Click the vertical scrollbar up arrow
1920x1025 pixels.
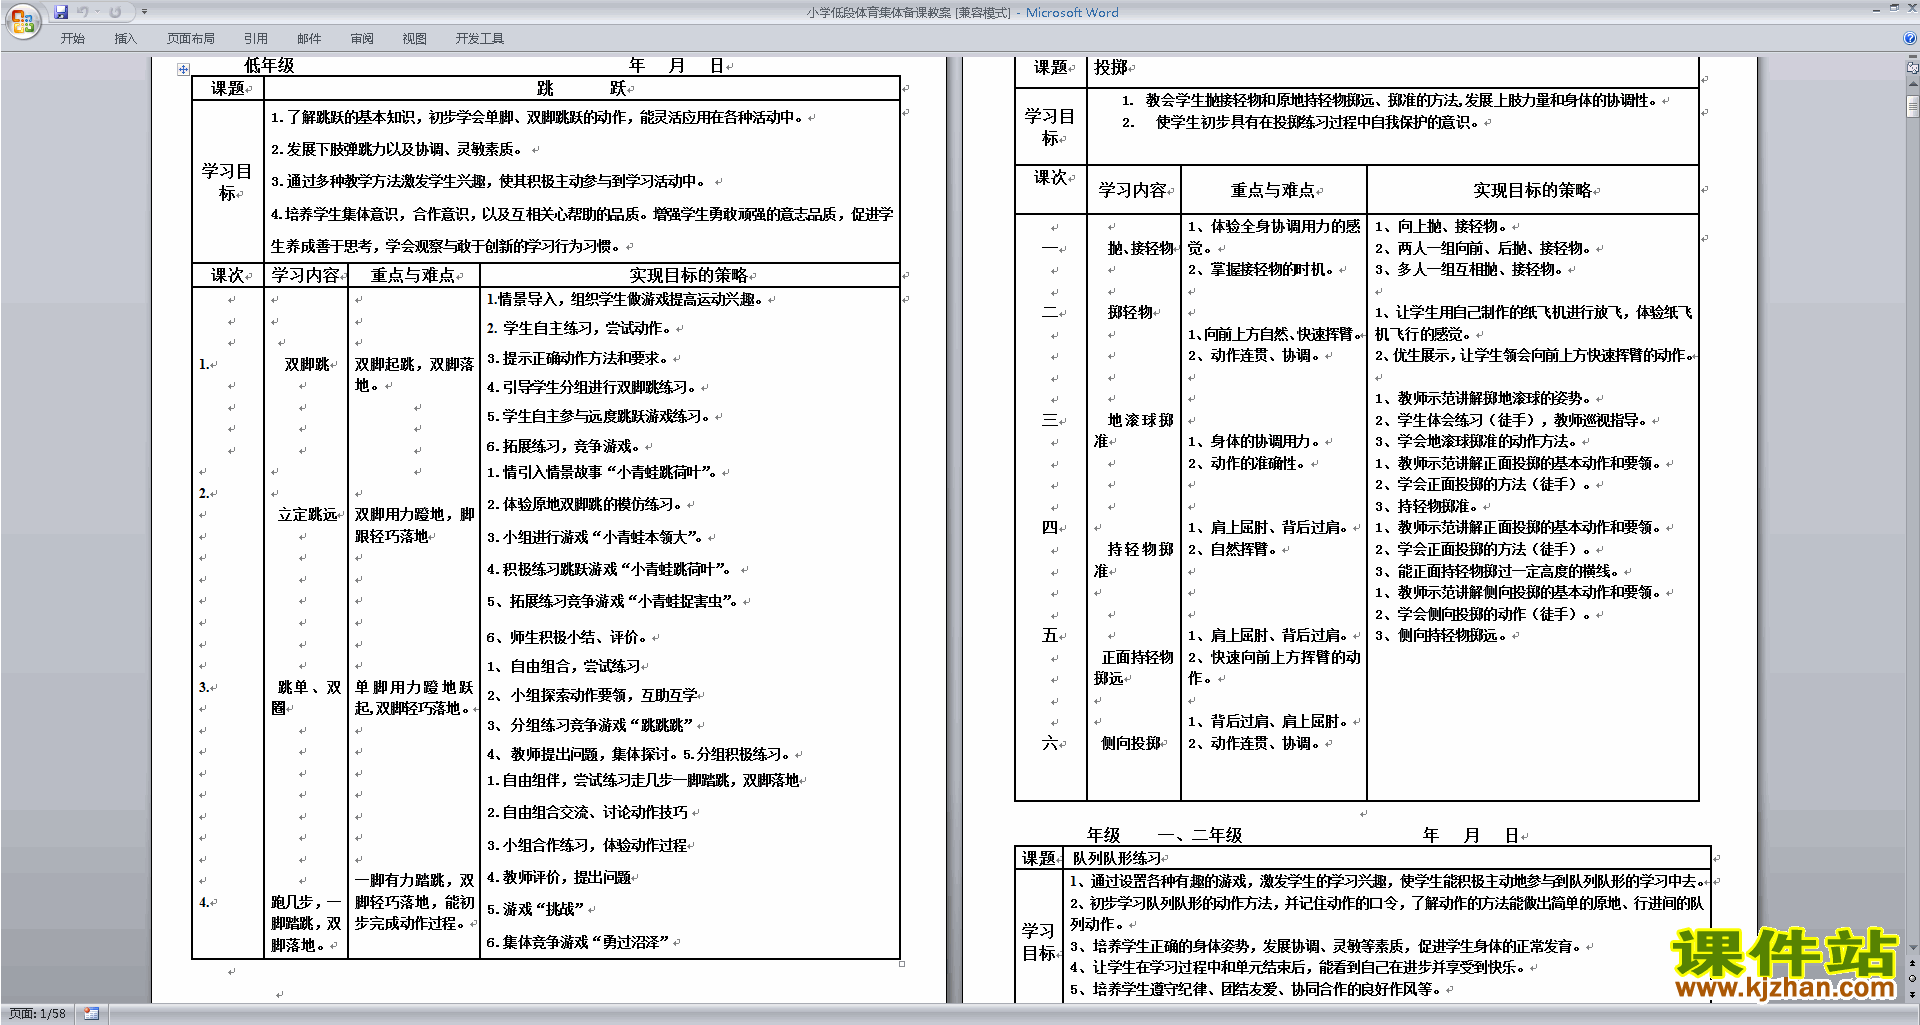(1912, 85)
